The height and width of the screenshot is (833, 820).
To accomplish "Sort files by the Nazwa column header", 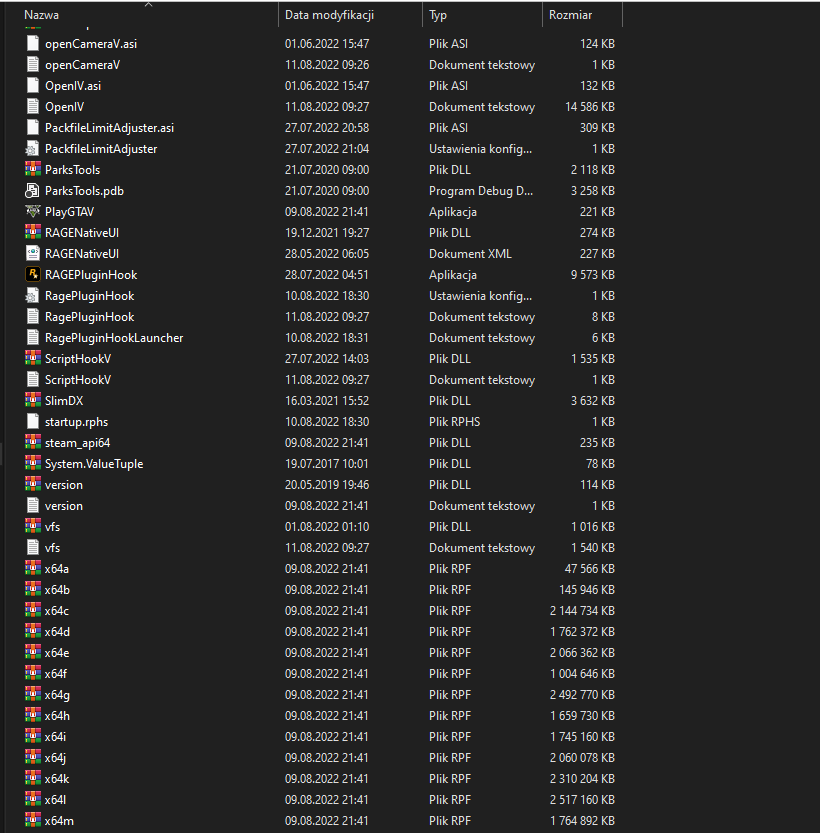I will pyautogui.click(x=41, y=15).
